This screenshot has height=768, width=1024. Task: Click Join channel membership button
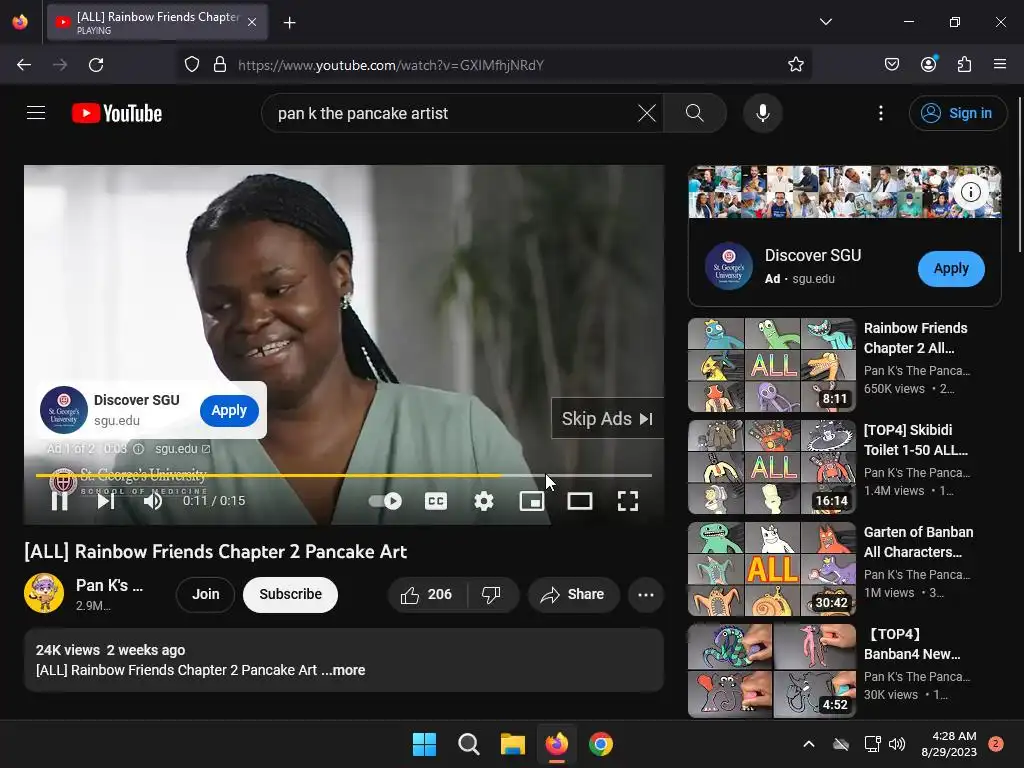coord(206,595)
